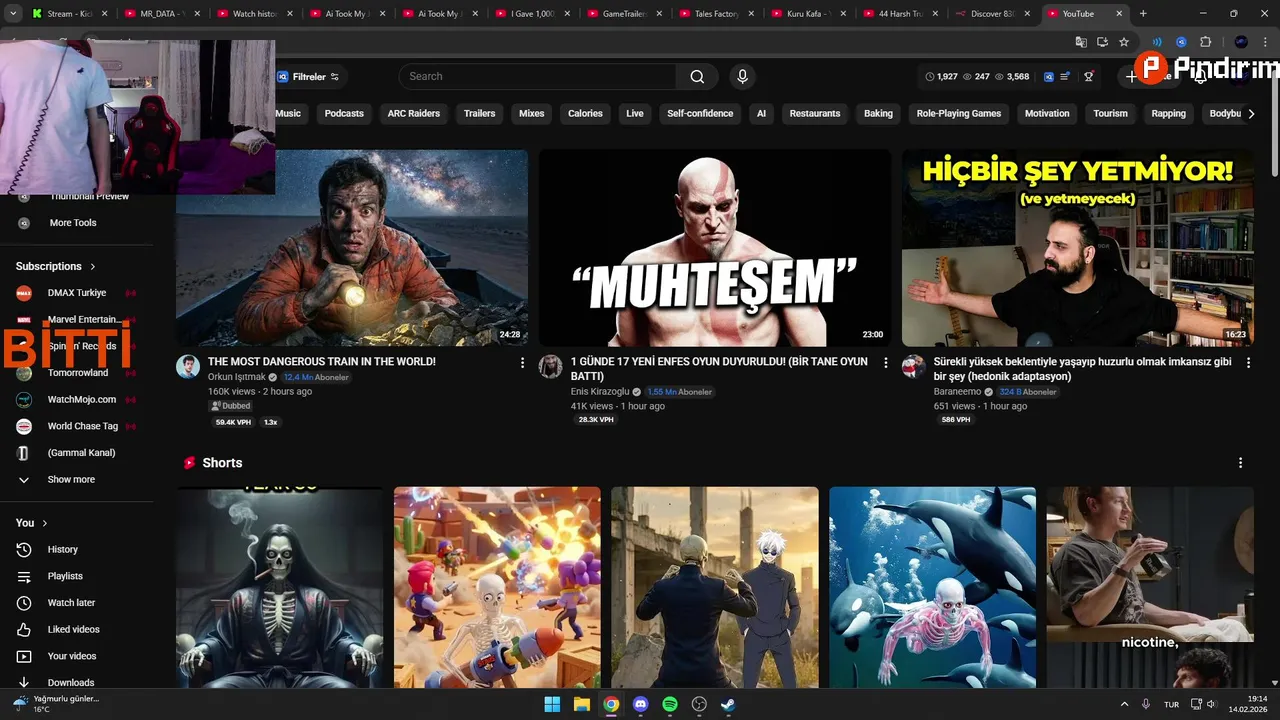1280x720 pixels.
Task: Open Tomorrowland subscription channel
Action: click(x=76, y=373)
